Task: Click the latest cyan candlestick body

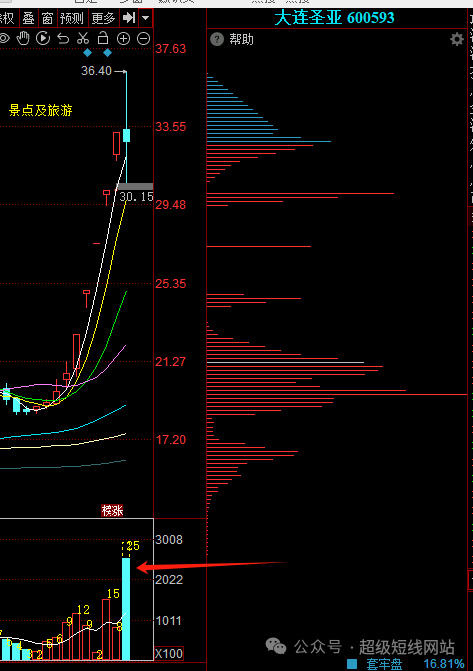Action: click(x=126, y=135)
